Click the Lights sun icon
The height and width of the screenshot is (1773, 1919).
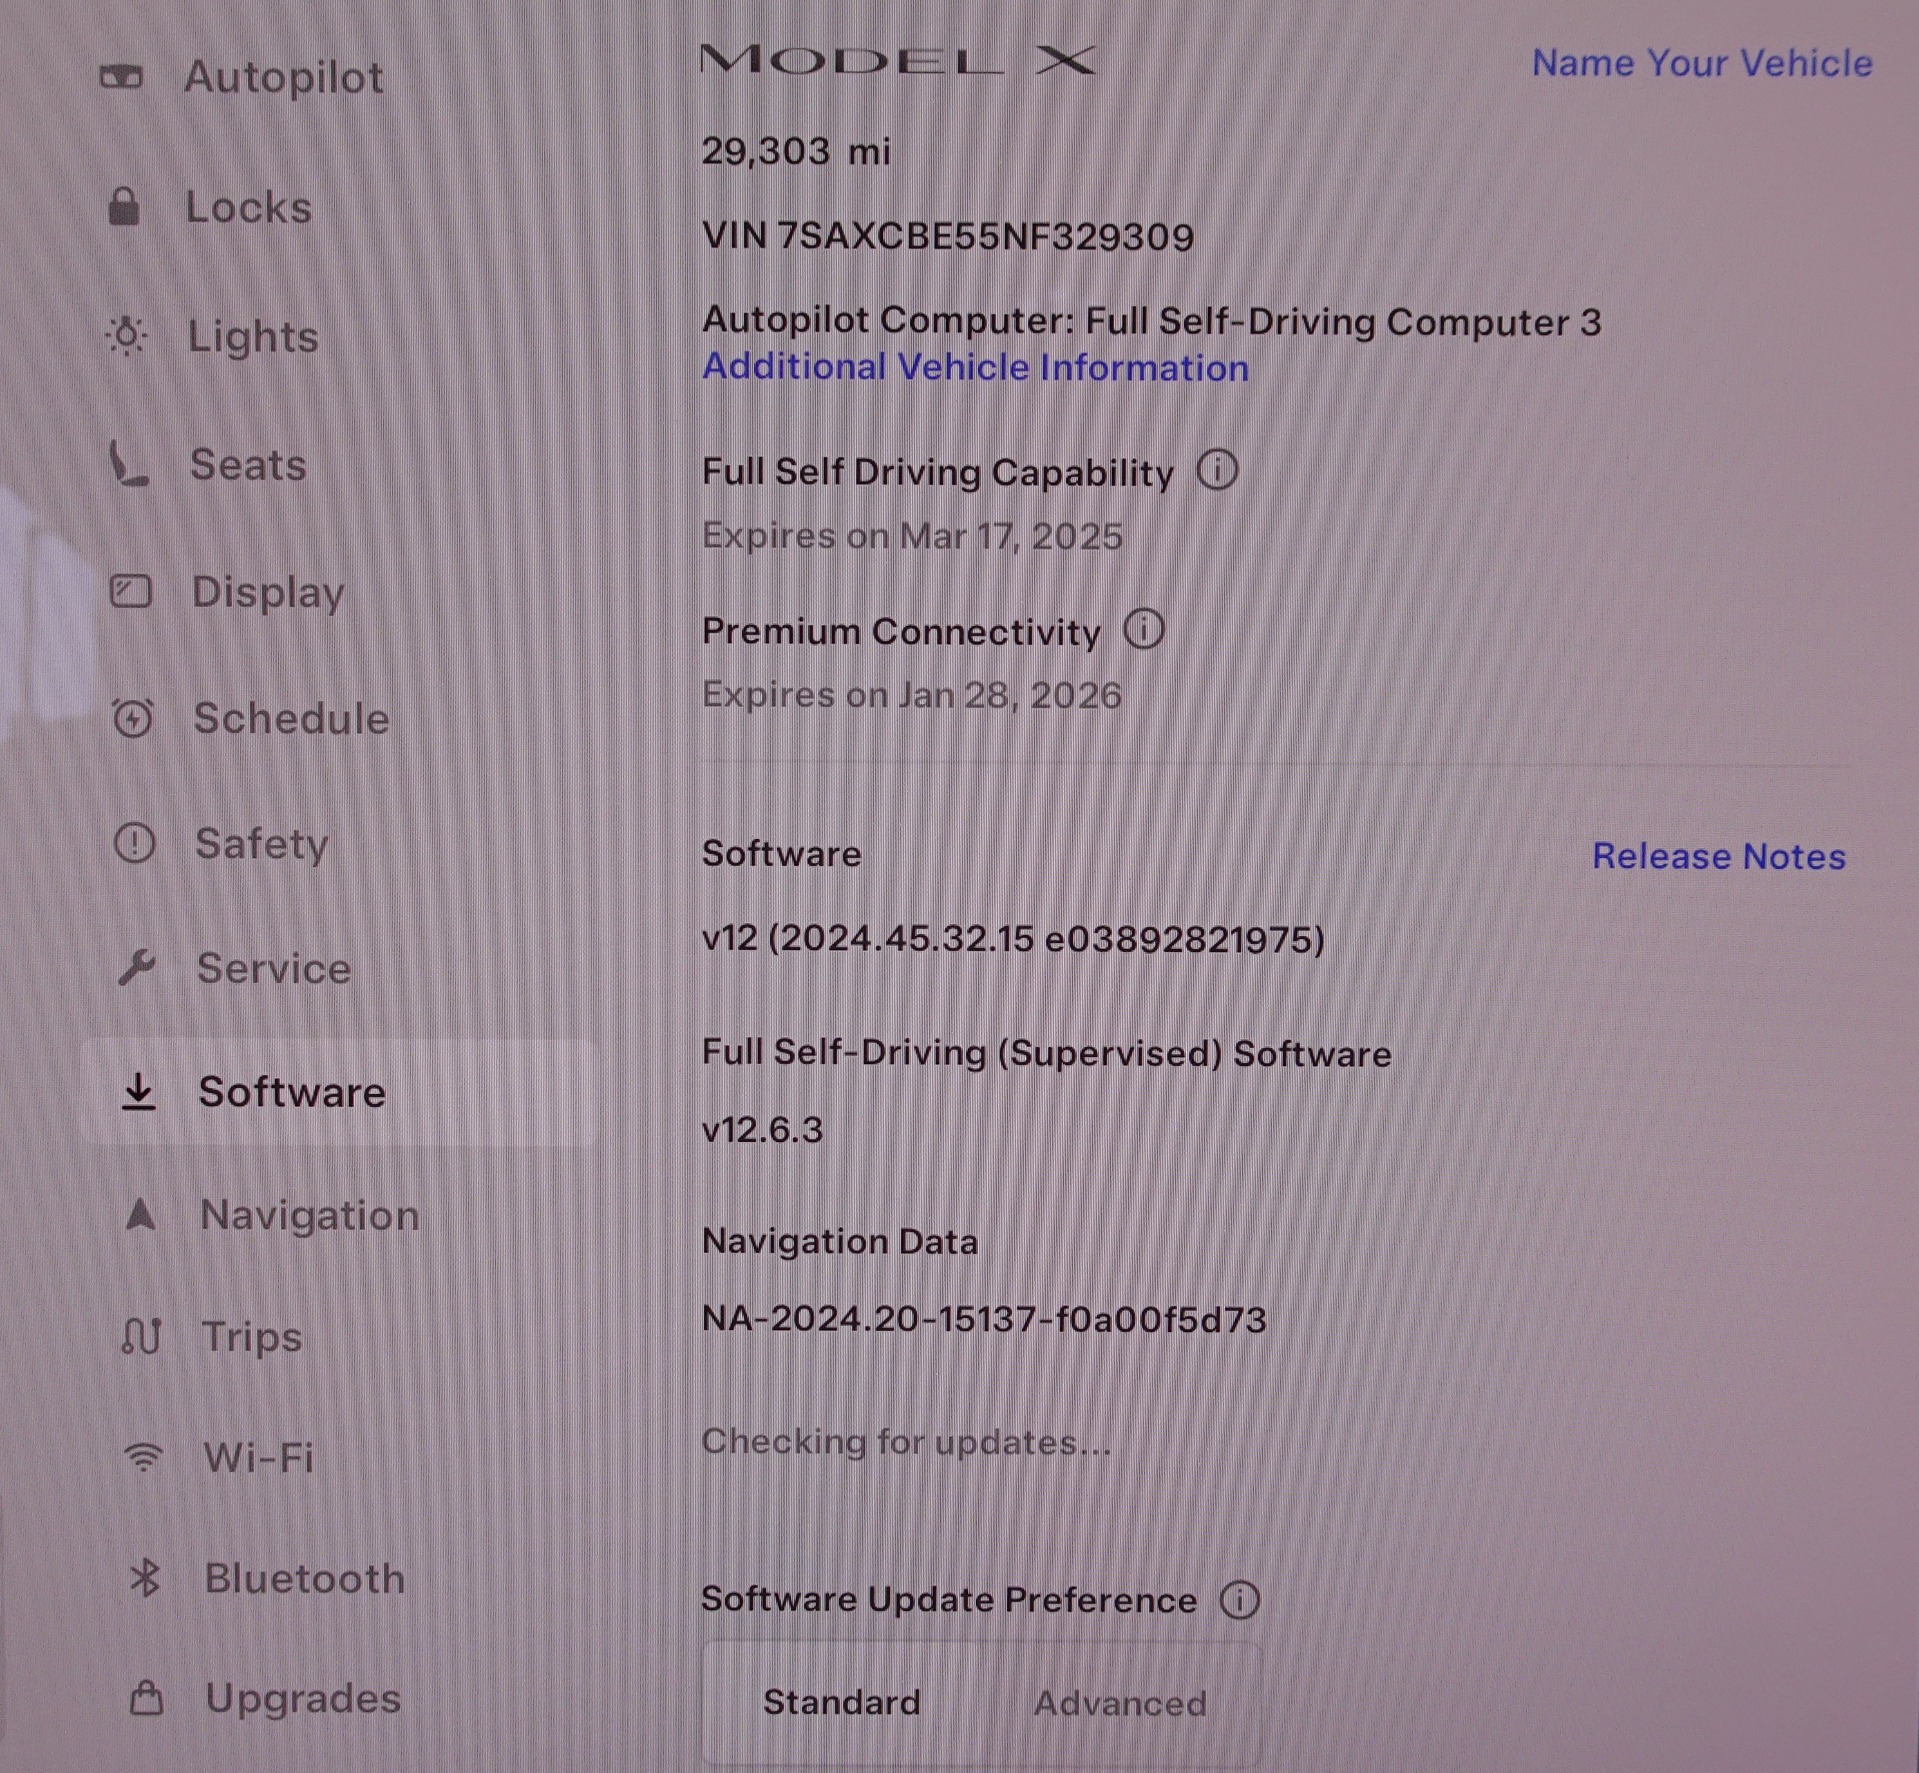point(127,336)
